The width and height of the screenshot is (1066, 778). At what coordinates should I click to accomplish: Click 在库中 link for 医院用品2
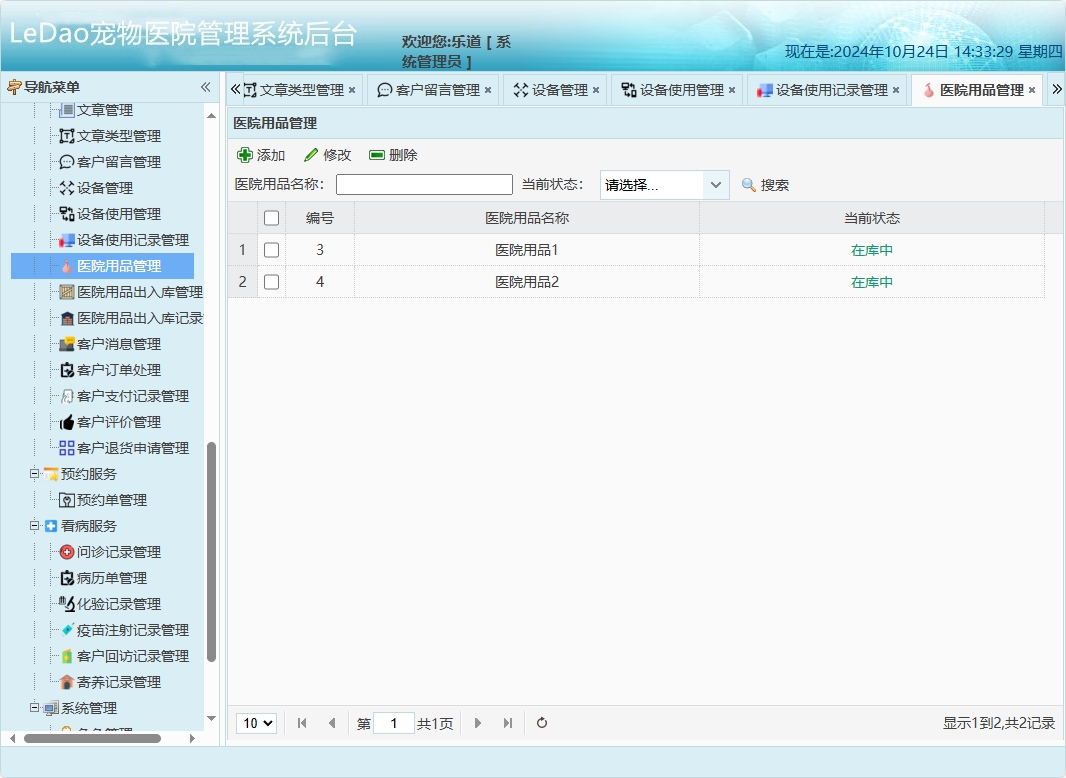pos(871,281)
